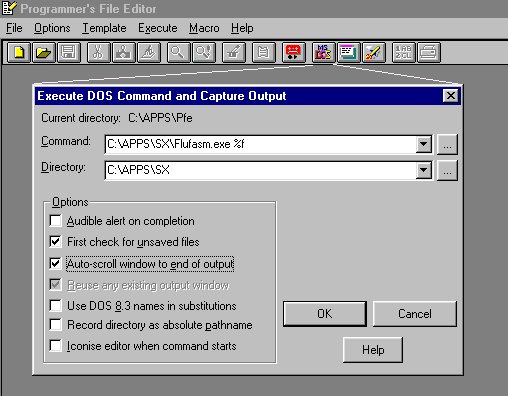Close the Execute DOS Command dialog
The image size is (508, 396).
(451, 96)
